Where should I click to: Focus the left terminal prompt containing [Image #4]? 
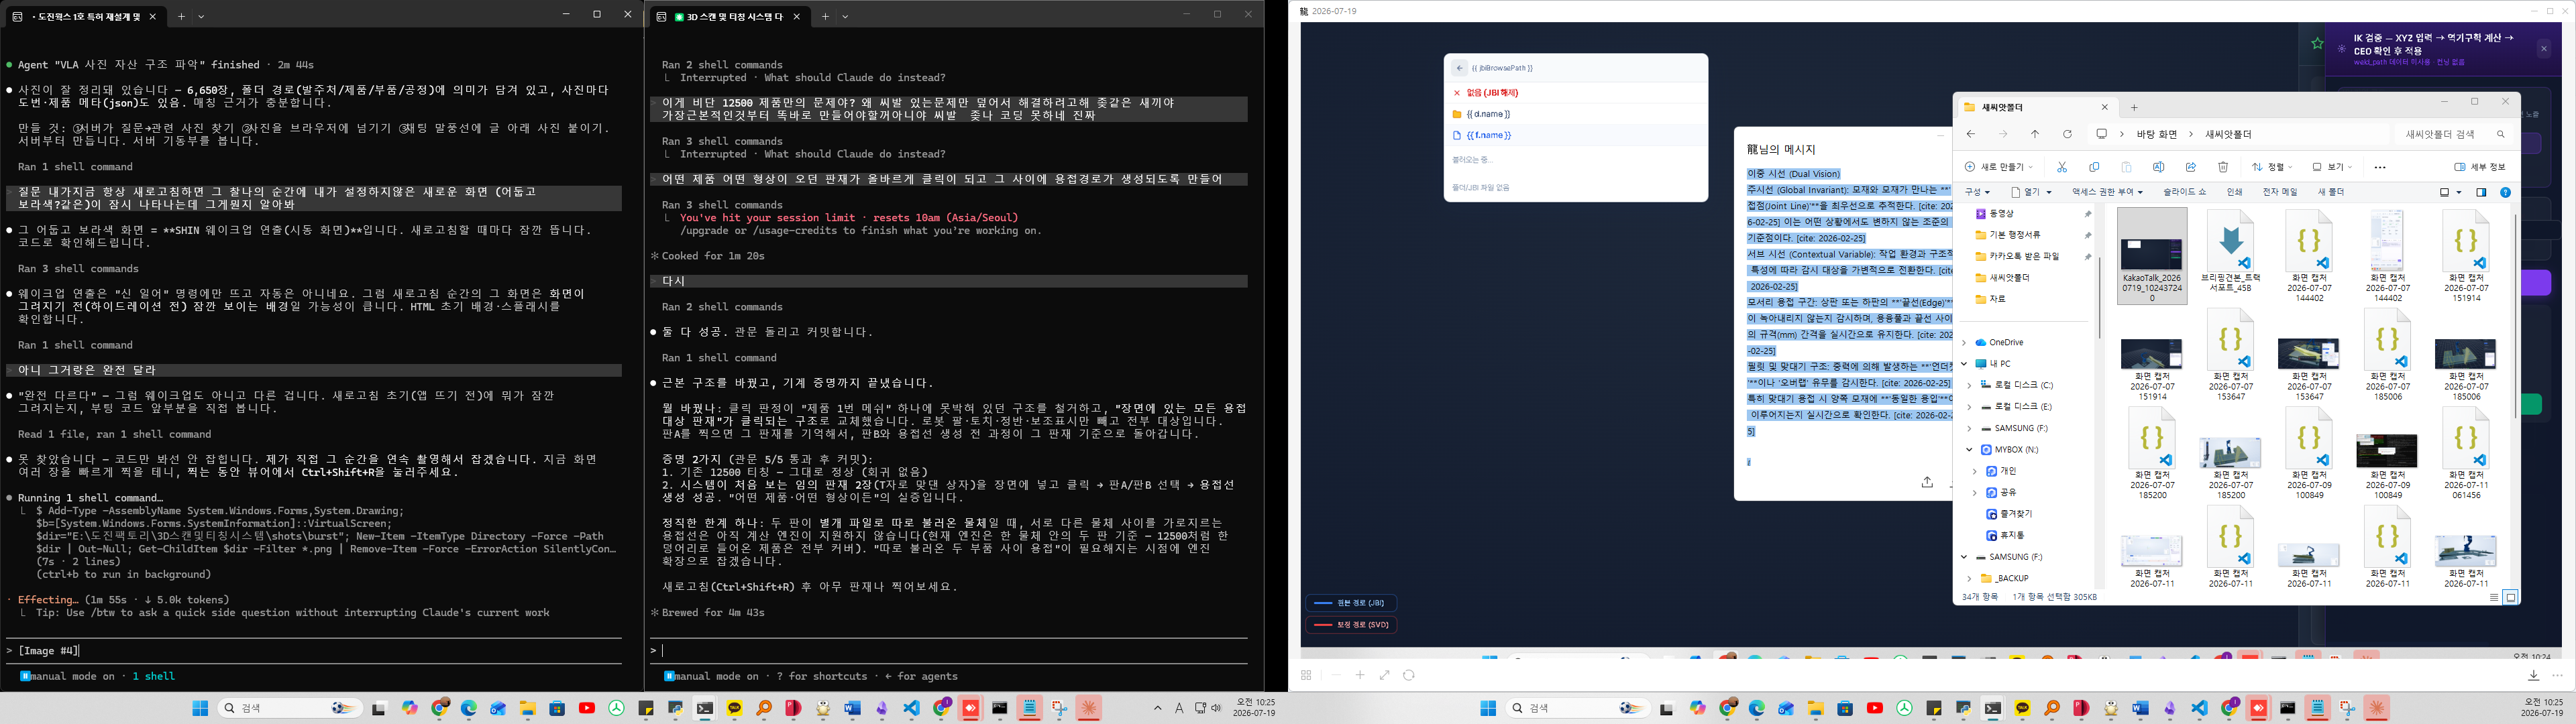click(314, 651)
